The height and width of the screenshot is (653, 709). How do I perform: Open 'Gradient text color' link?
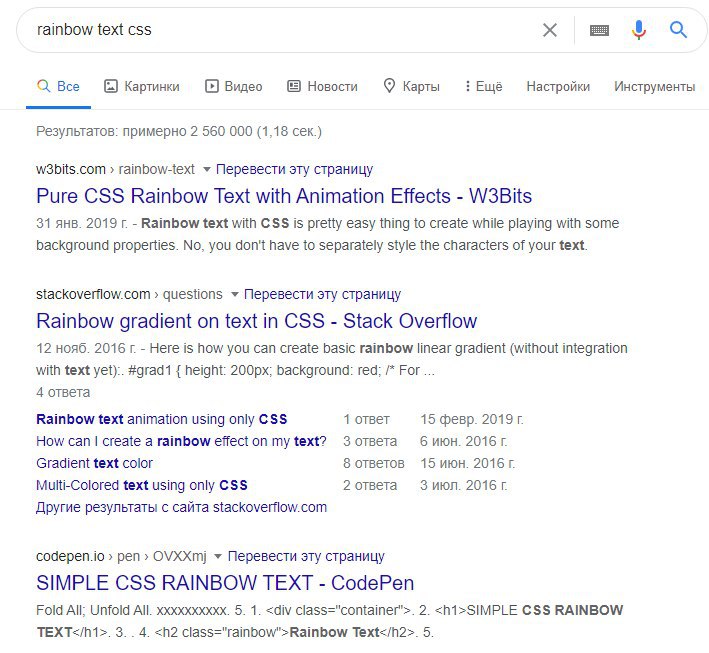tap(95, 464)
